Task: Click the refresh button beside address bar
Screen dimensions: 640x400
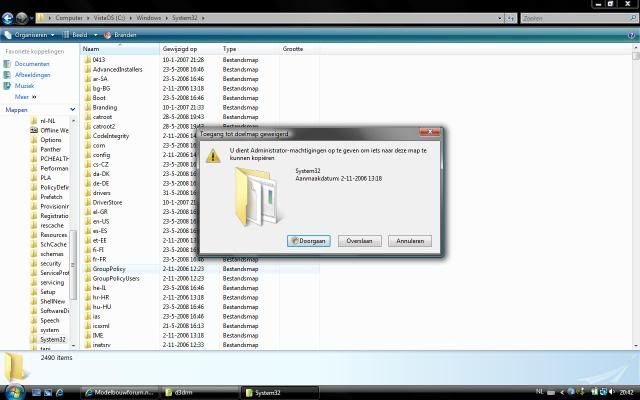Action: (511, 18)
